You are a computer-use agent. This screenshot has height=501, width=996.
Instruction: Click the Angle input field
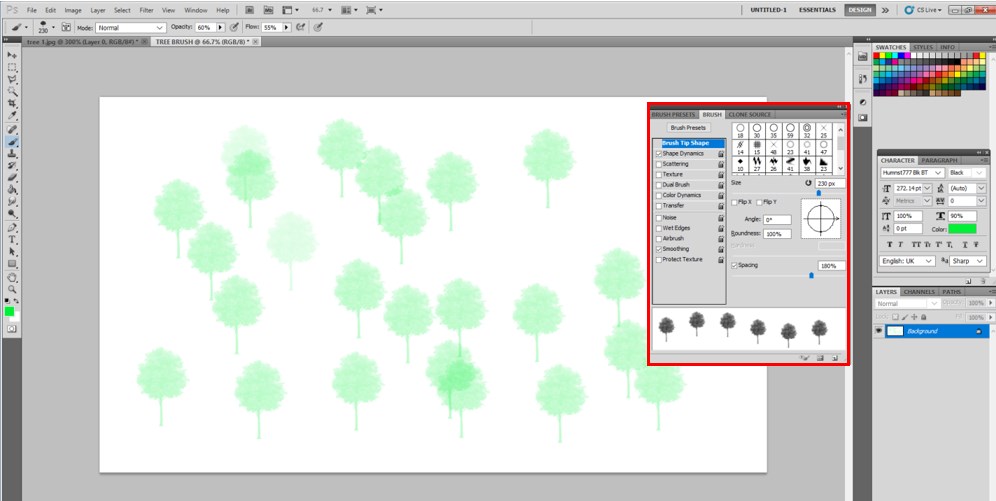pyautogui.click(x=777, y=220)
